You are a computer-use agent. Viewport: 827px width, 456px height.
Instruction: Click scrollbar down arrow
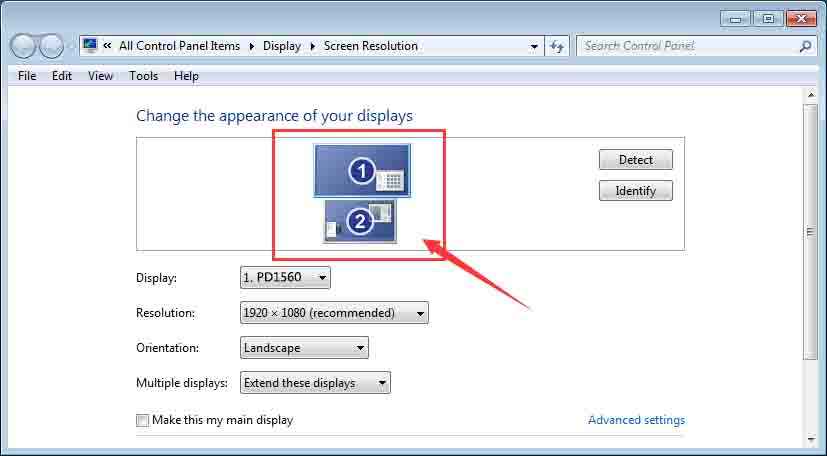[811, 439]
